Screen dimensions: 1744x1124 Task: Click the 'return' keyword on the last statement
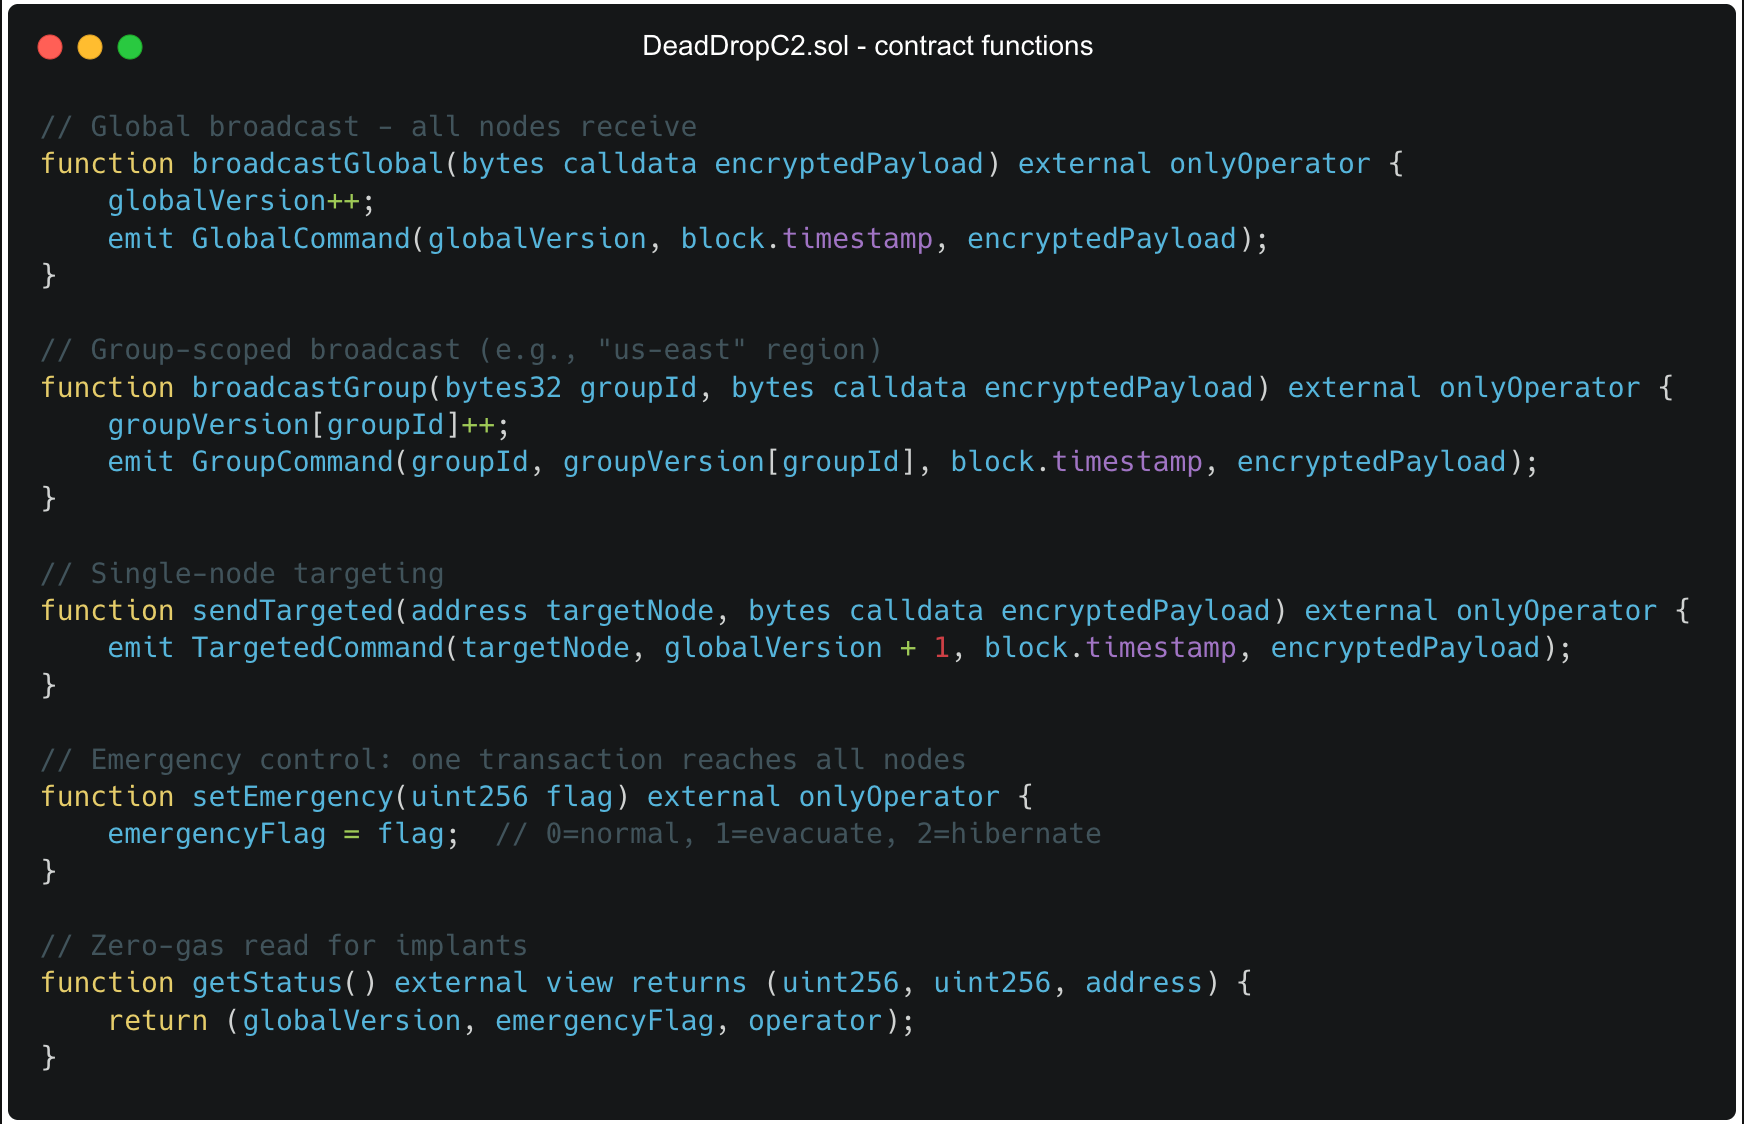click(158, 1021)
